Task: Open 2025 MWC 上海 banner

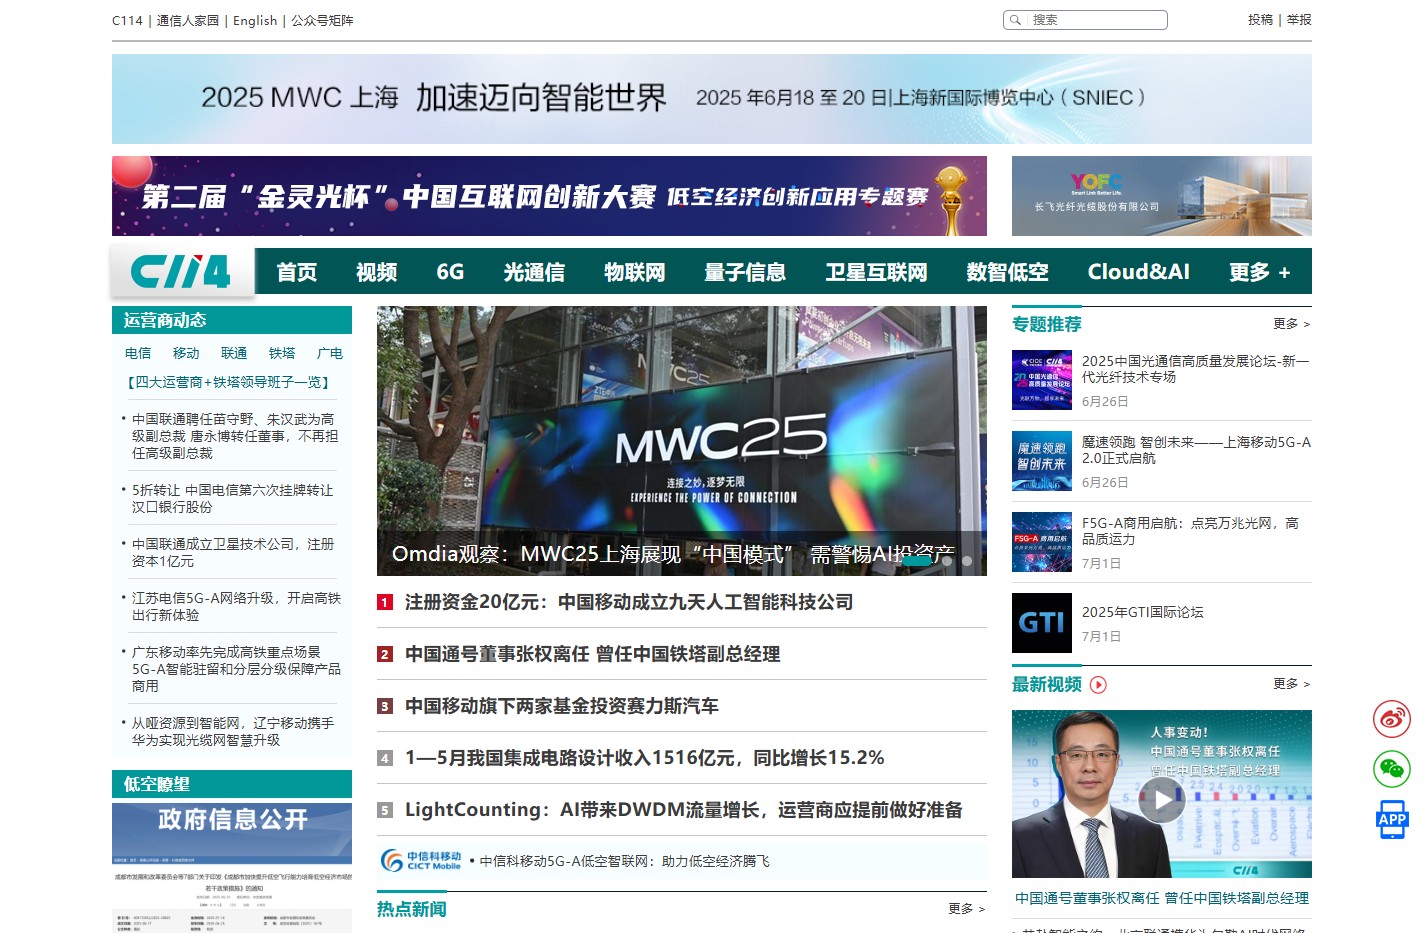Action: 712,98
